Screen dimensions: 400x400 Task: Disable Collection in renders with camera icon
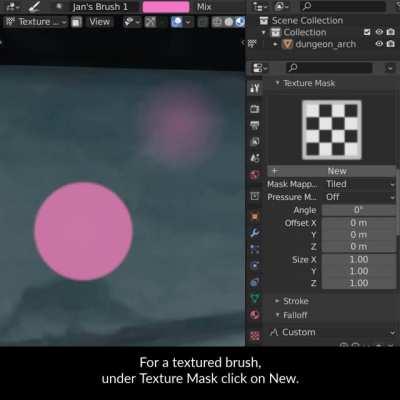391,32
